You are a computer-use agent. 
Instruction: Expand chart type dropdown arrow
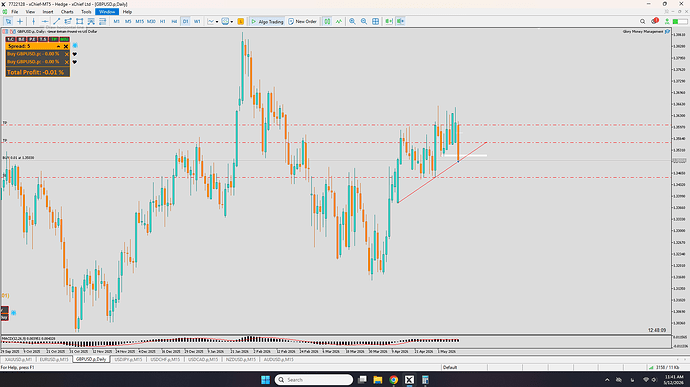[217, 22]
